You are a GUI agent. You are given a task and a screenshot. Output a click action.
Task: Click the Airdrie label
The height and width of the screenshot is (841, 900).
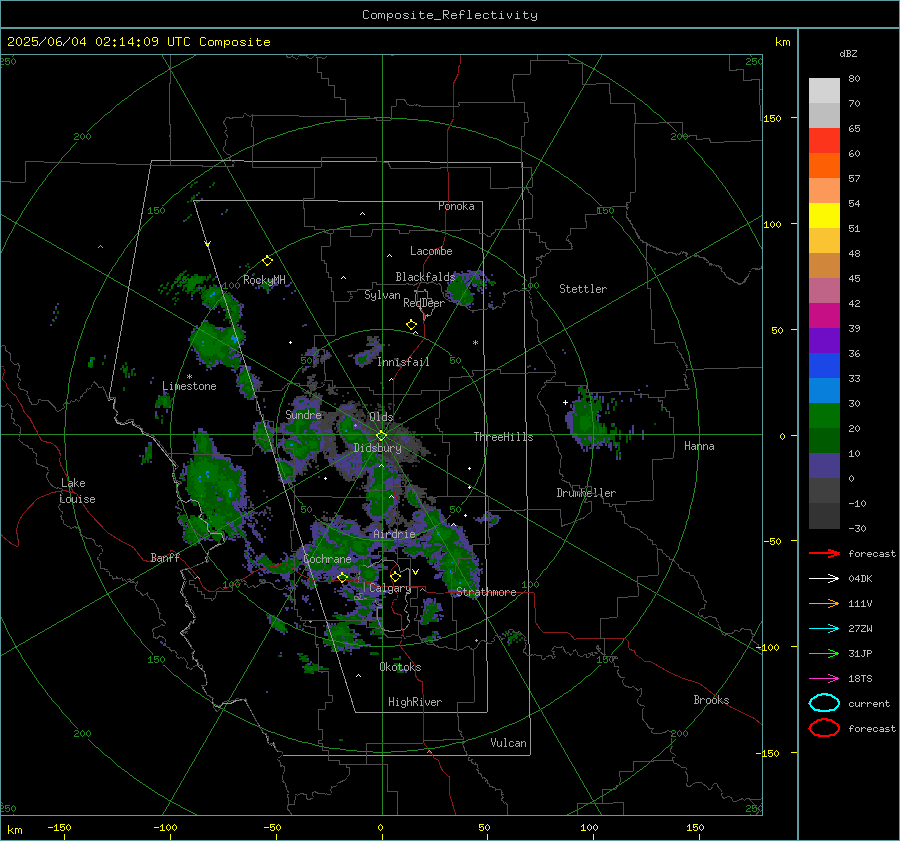[394, 534]
